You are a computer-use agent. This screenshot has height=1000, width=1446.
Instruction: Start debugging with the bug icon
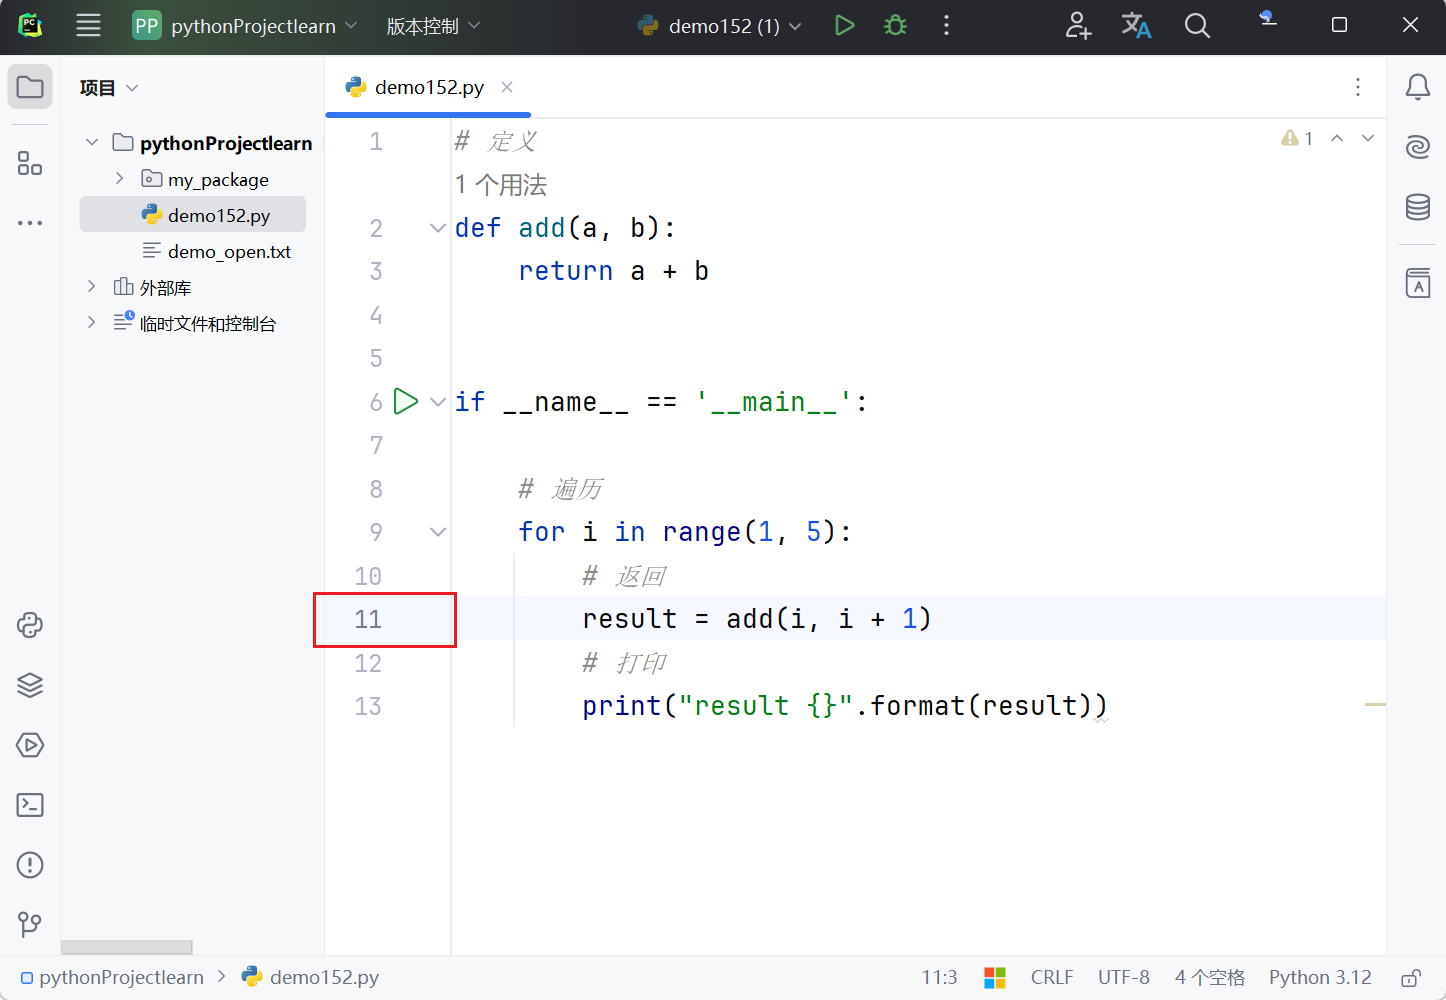pyautogui.click(x=896, y=26)
